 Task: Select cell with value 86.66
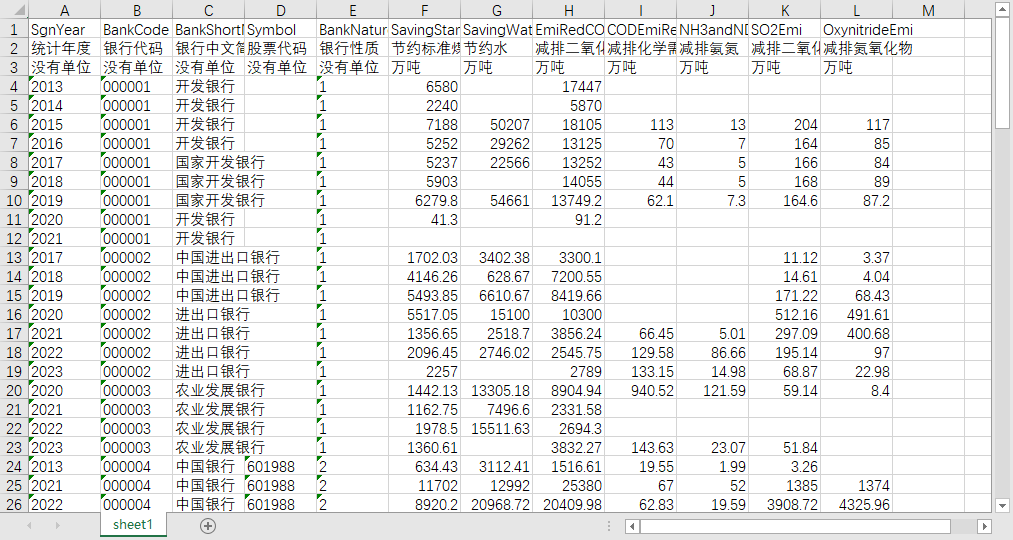(713, 353)
